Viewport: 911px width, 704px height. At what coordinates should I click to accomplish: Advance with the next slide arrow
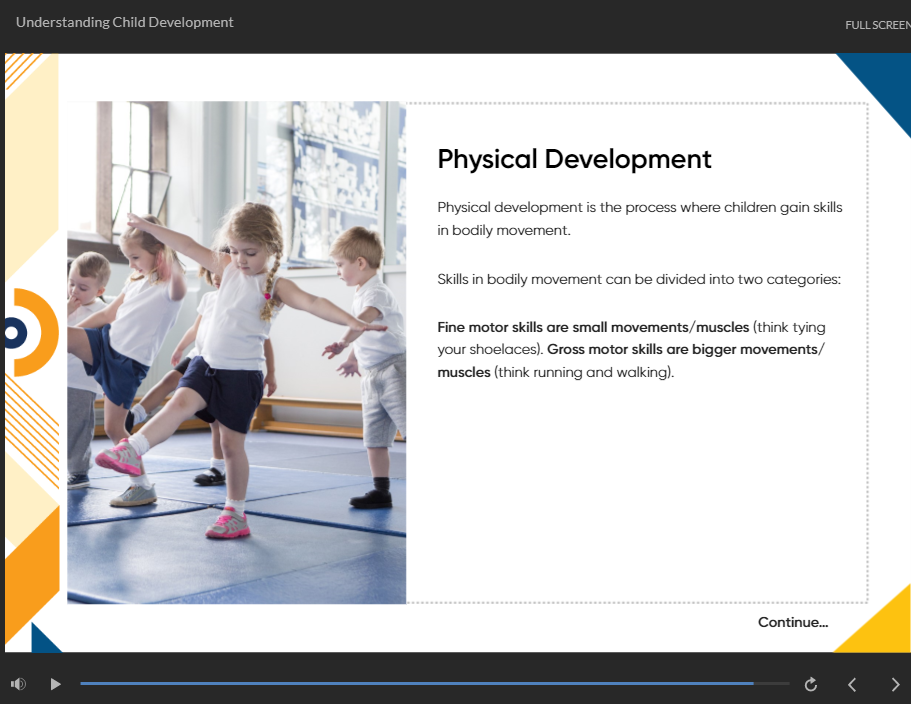pos(895,684)
